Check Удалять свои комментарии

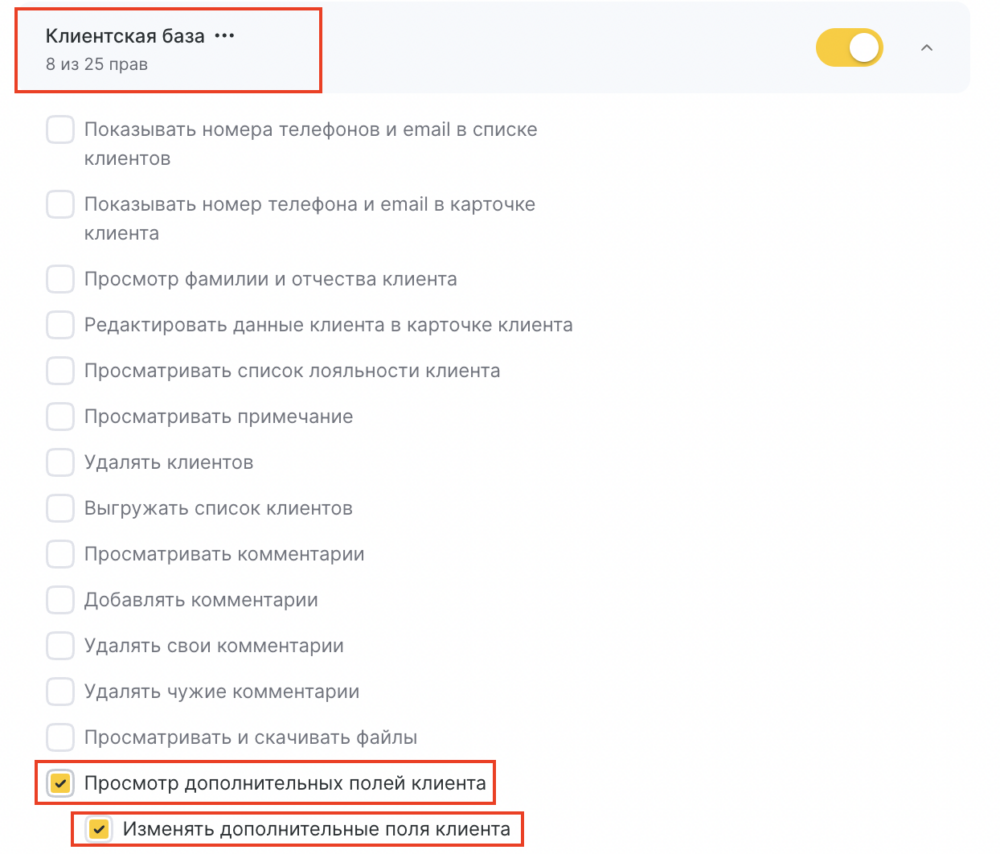[60, 646]
